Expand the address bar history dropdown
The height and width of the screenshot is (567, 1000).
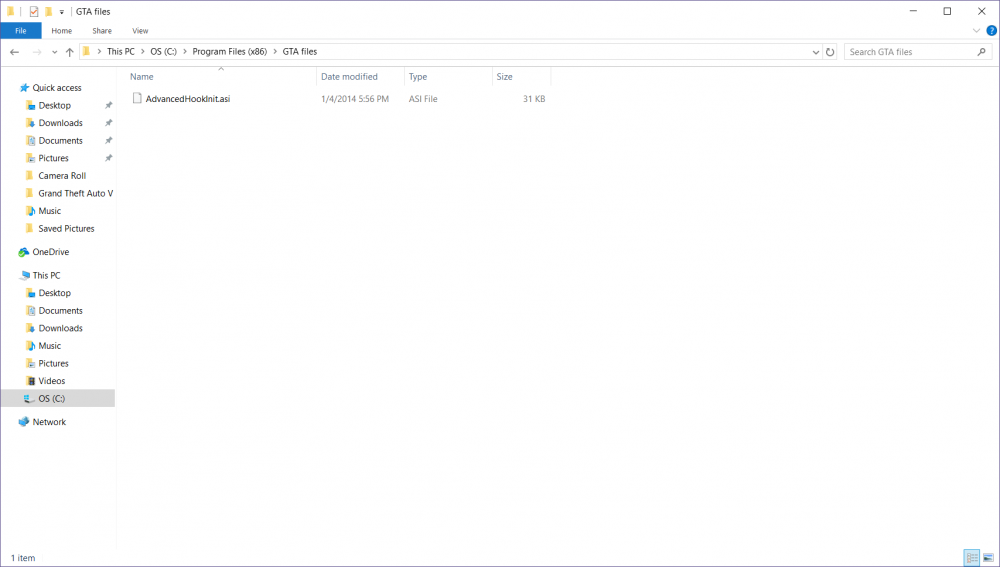(816, 52)
